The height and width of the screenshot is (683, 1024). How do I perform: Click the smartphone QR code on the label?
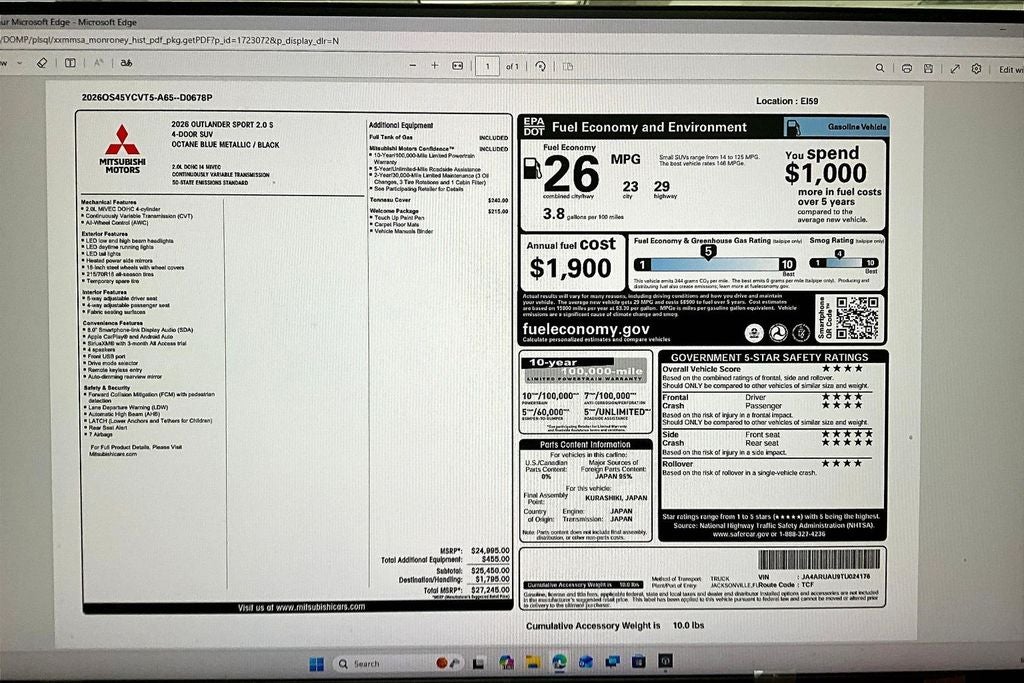[857, 318]
